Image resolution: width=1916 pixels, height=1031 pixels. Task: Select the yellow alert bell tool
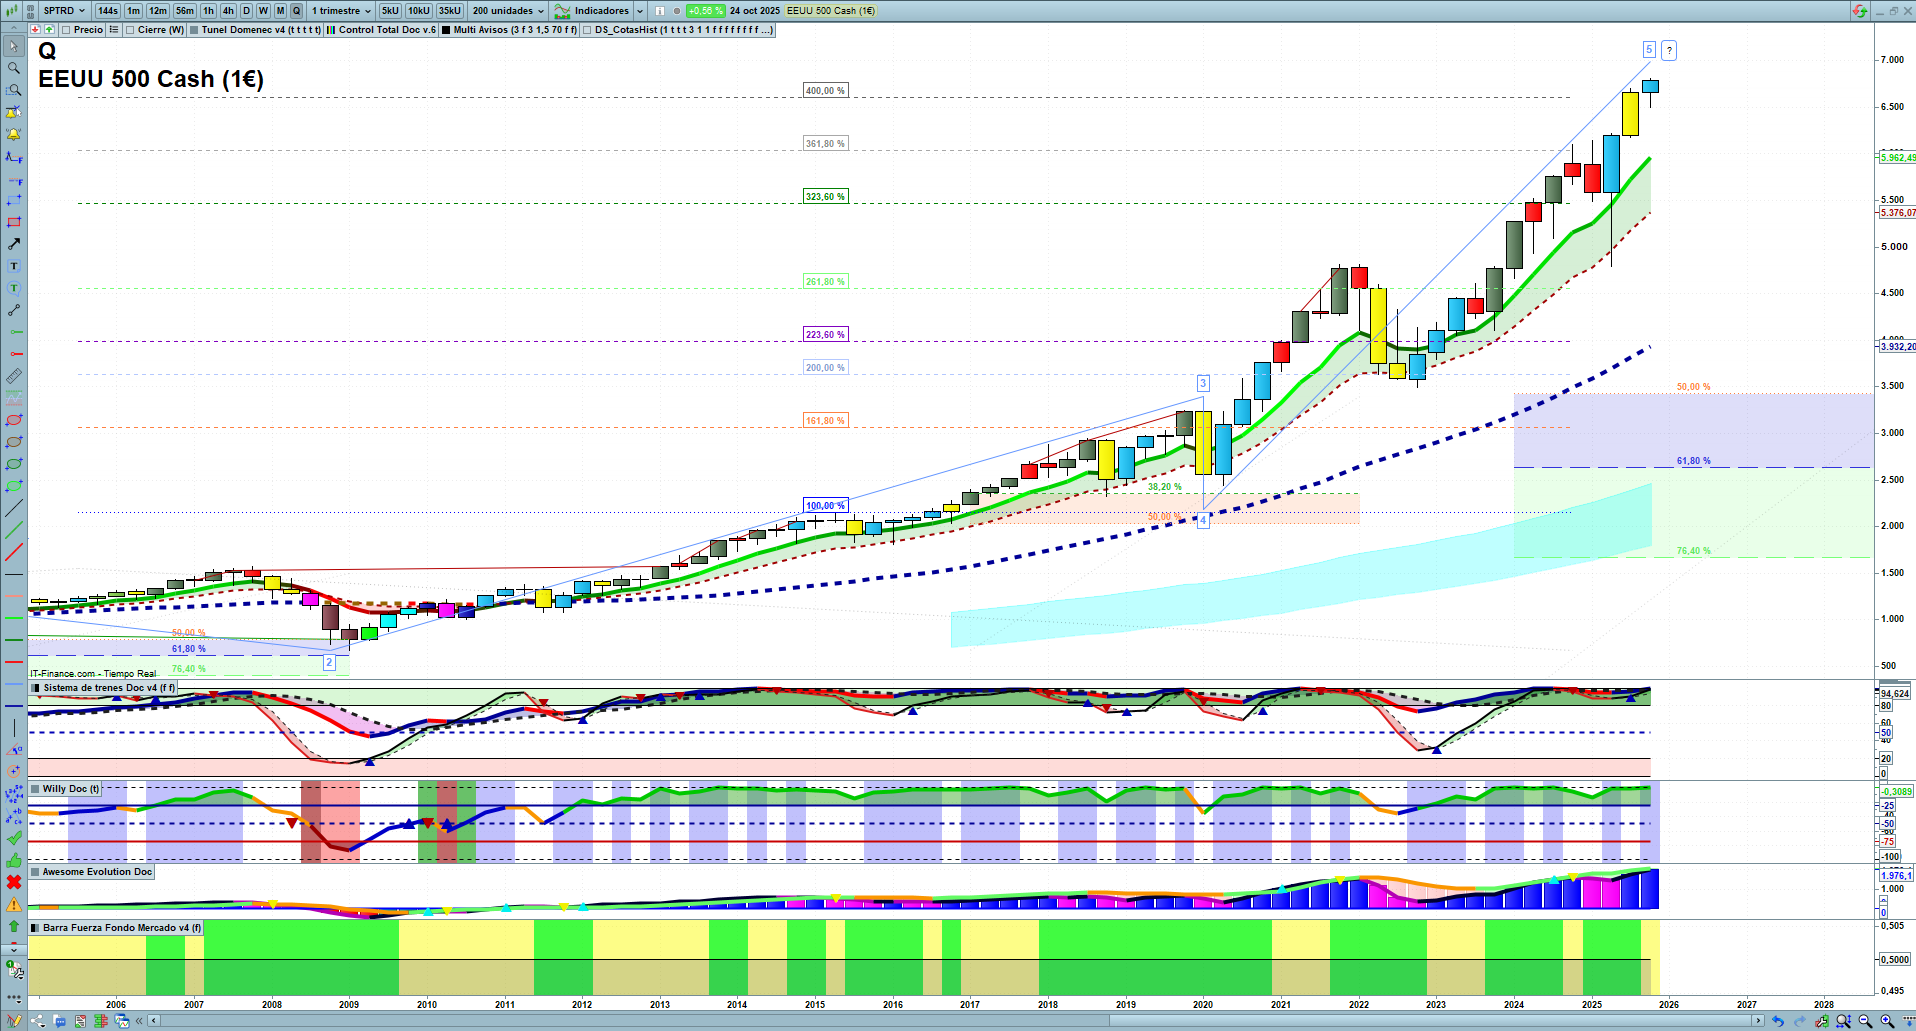tap(14, 134)
